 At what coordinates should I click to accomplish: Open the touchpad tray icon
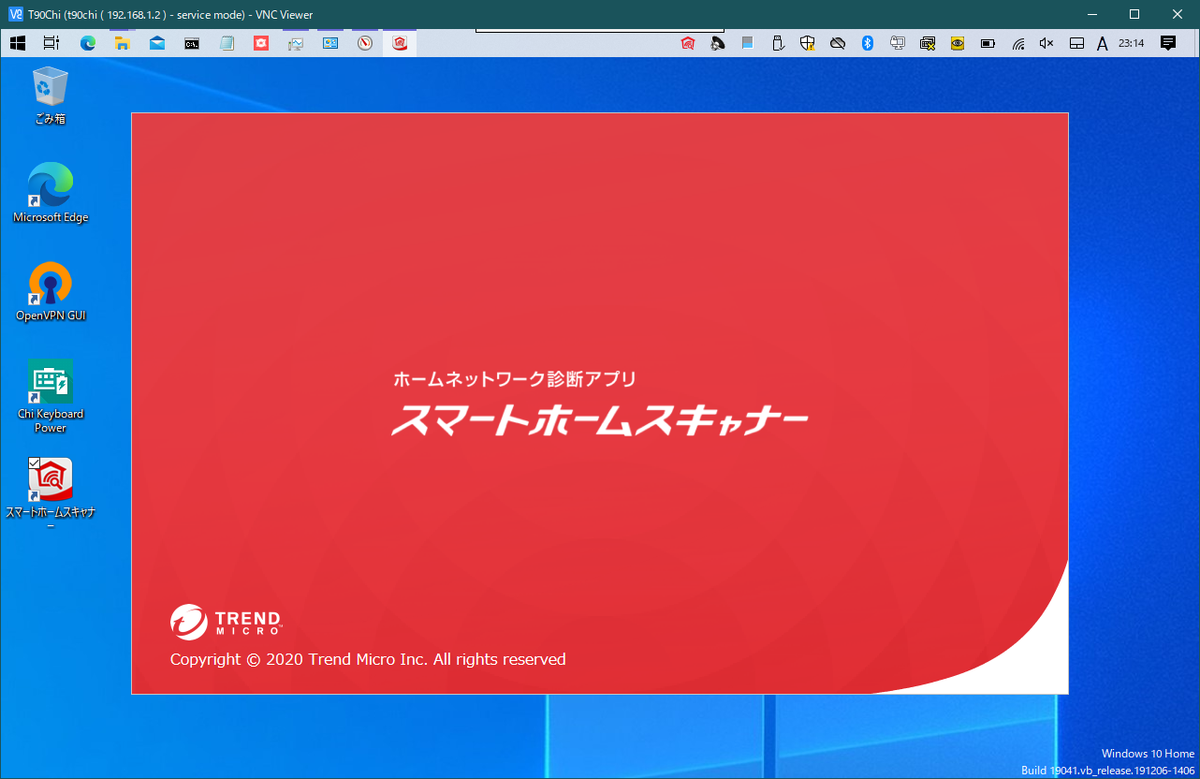coord(1077,43)
